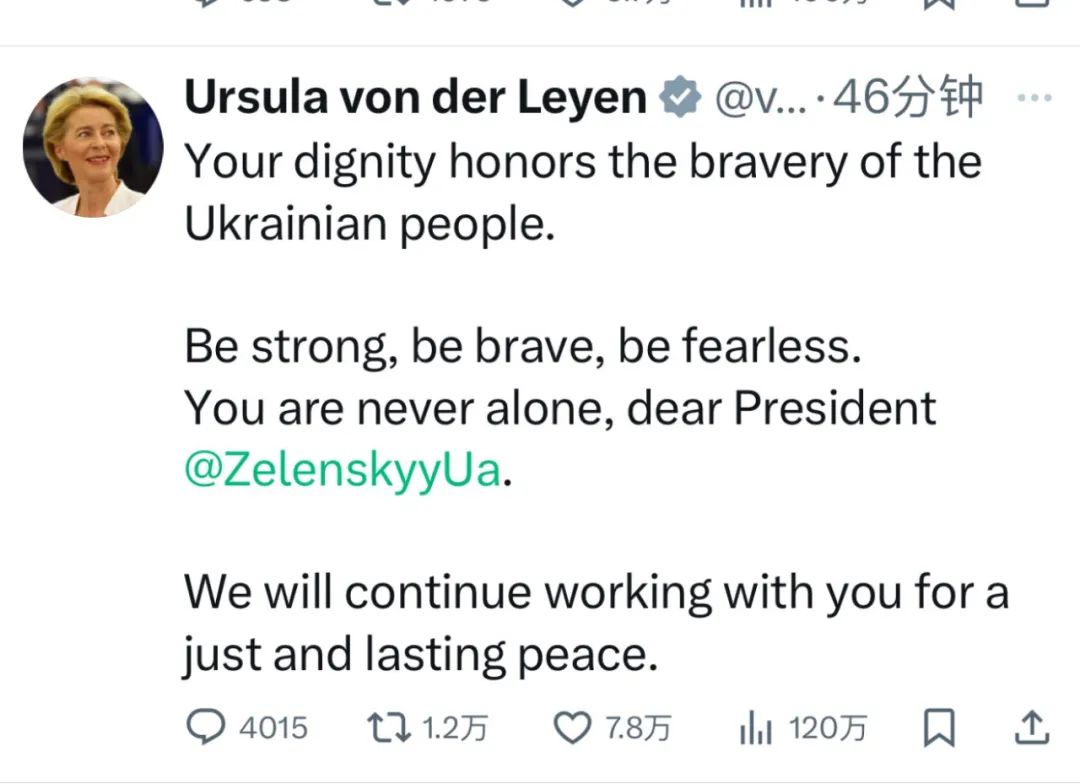
Task: Open the 46分钟 timestamp link
Action: (907, 97)
